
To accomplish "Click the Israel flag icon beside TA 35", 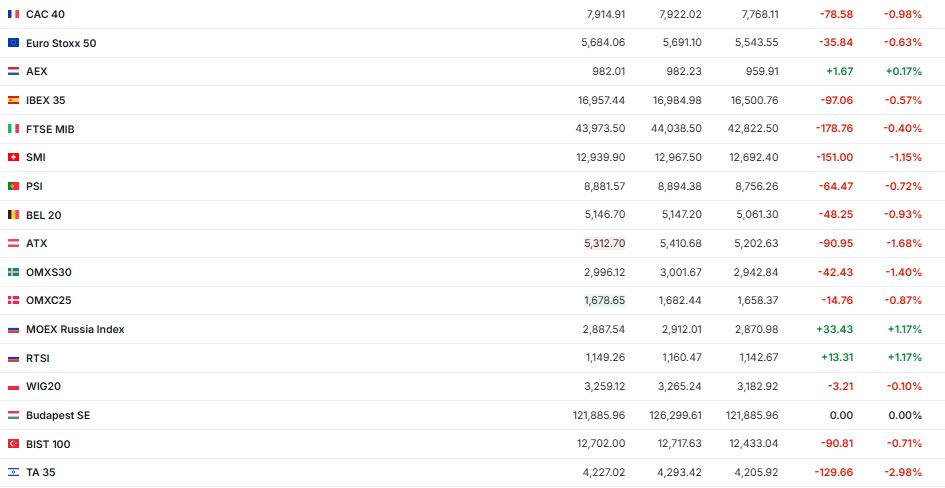I will point(13,472).
